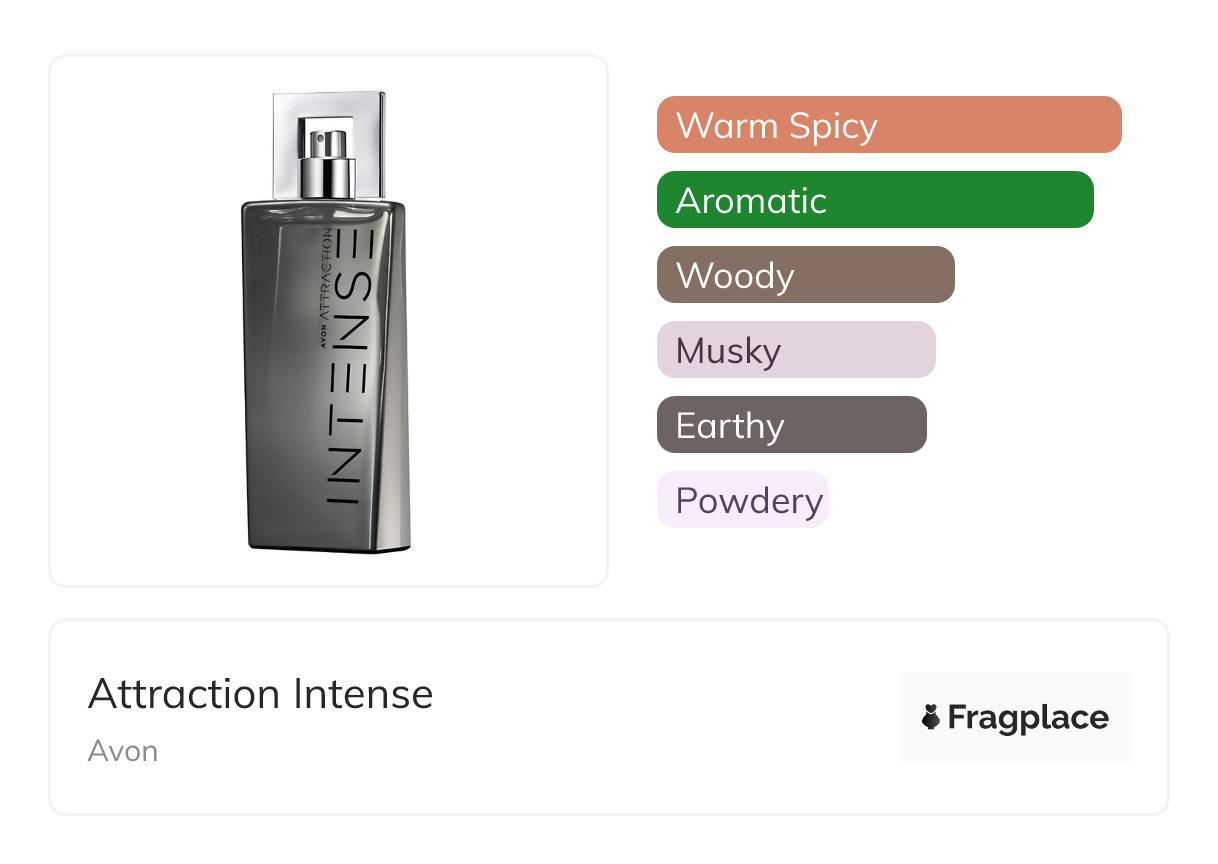Open the Avon brand link
This screenshot has width=1218, height=864.
[122, 751]
